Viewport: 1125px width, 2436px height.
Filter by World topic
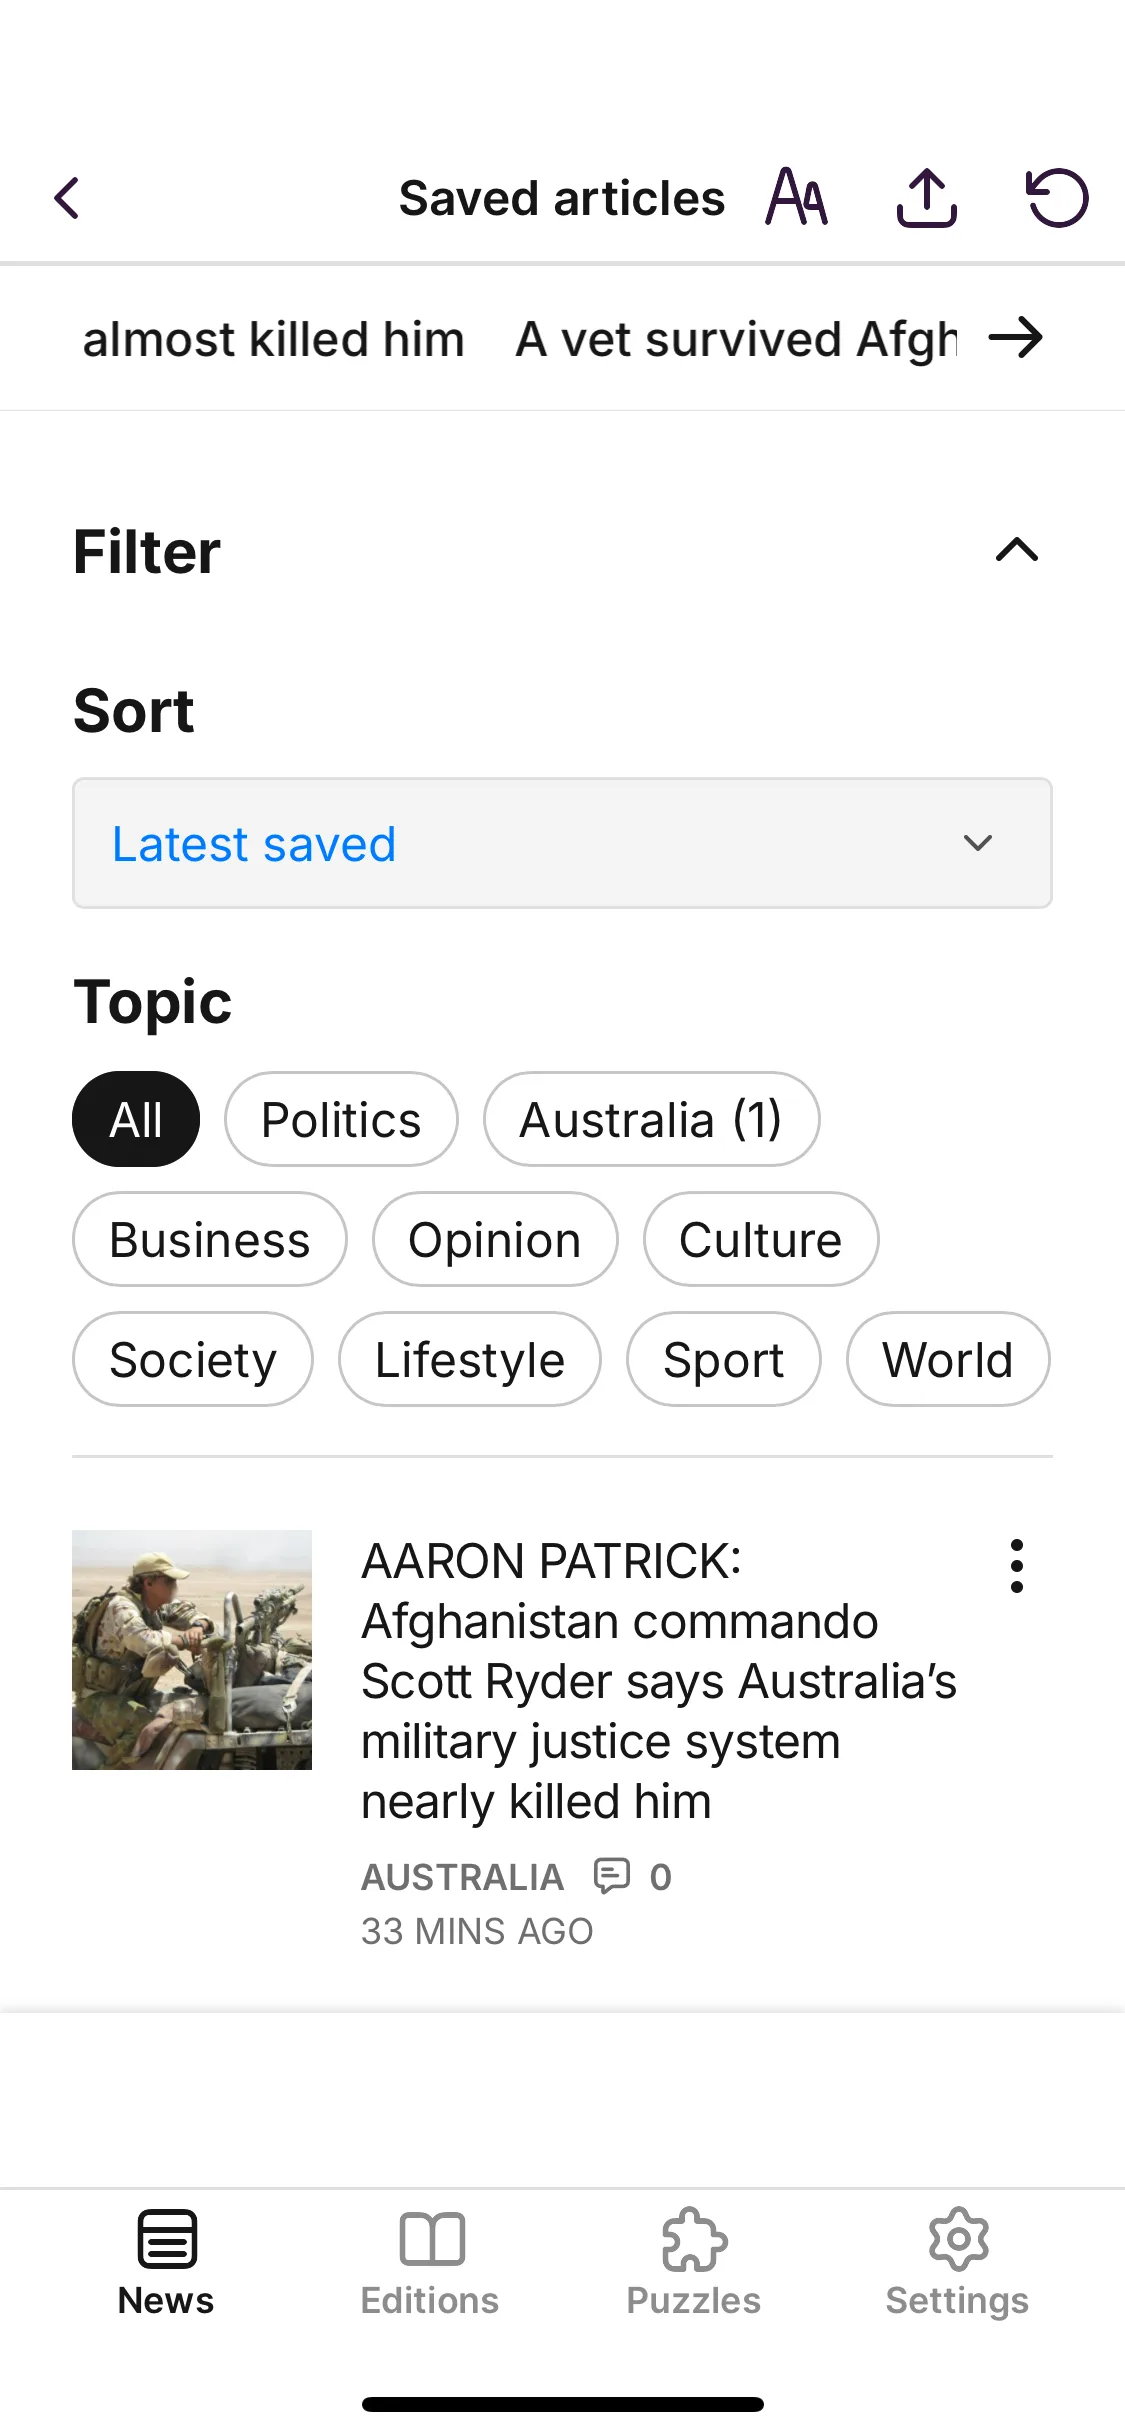point(948,1359)
